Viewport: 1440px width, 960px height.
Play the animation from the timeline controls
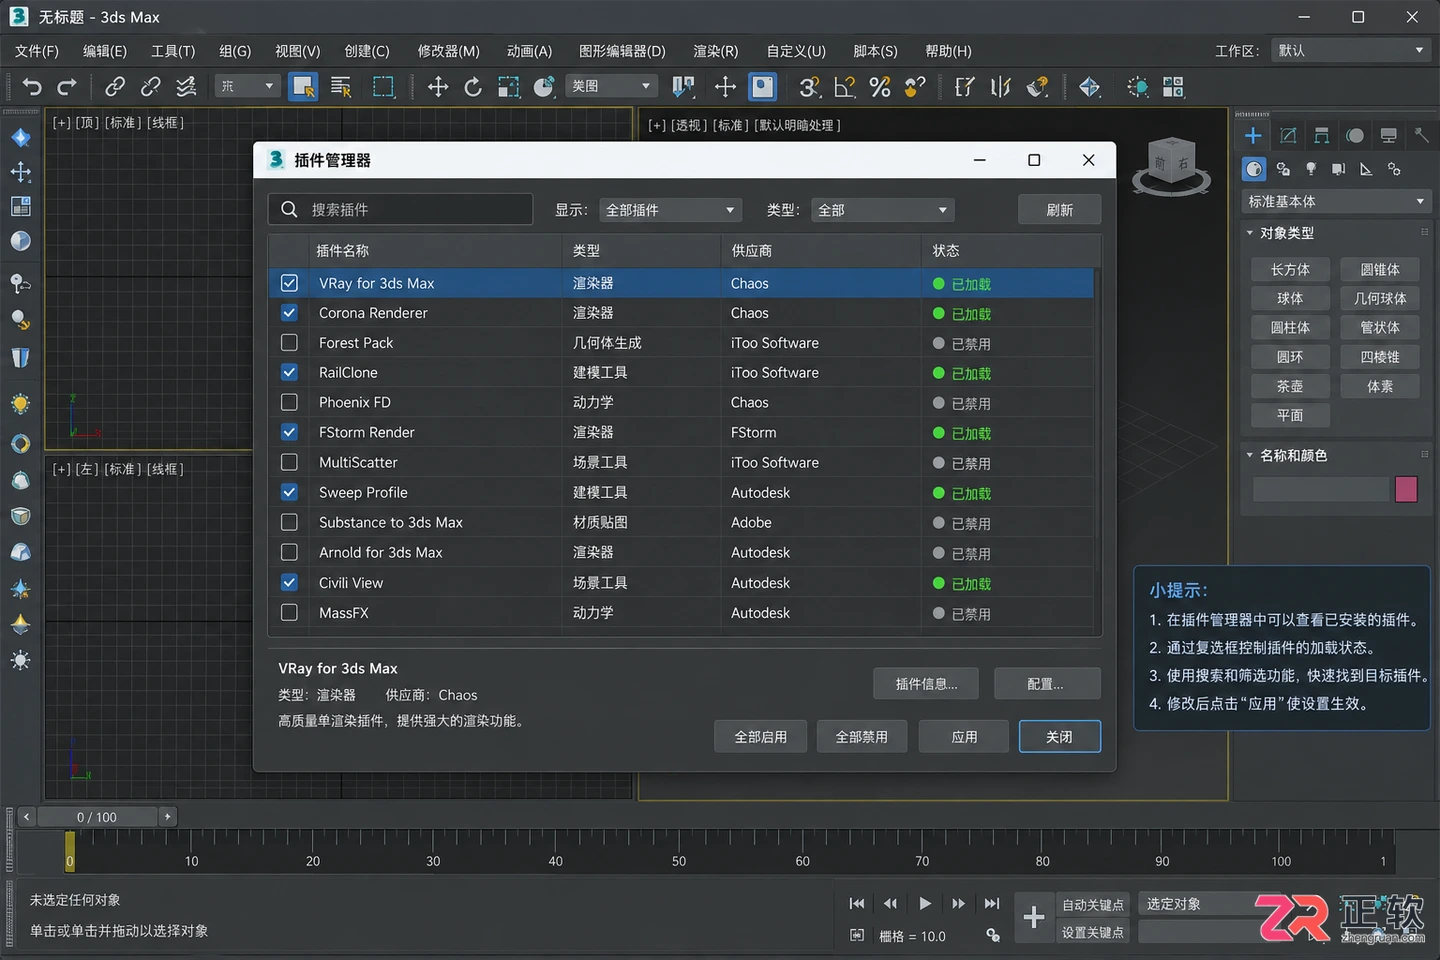click(x=925, y=904)
